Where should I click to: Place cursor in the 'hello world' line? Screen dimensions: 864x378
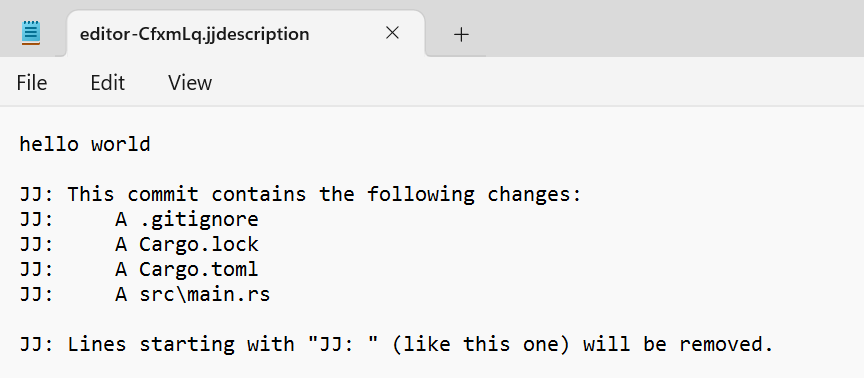click(85, 144)
